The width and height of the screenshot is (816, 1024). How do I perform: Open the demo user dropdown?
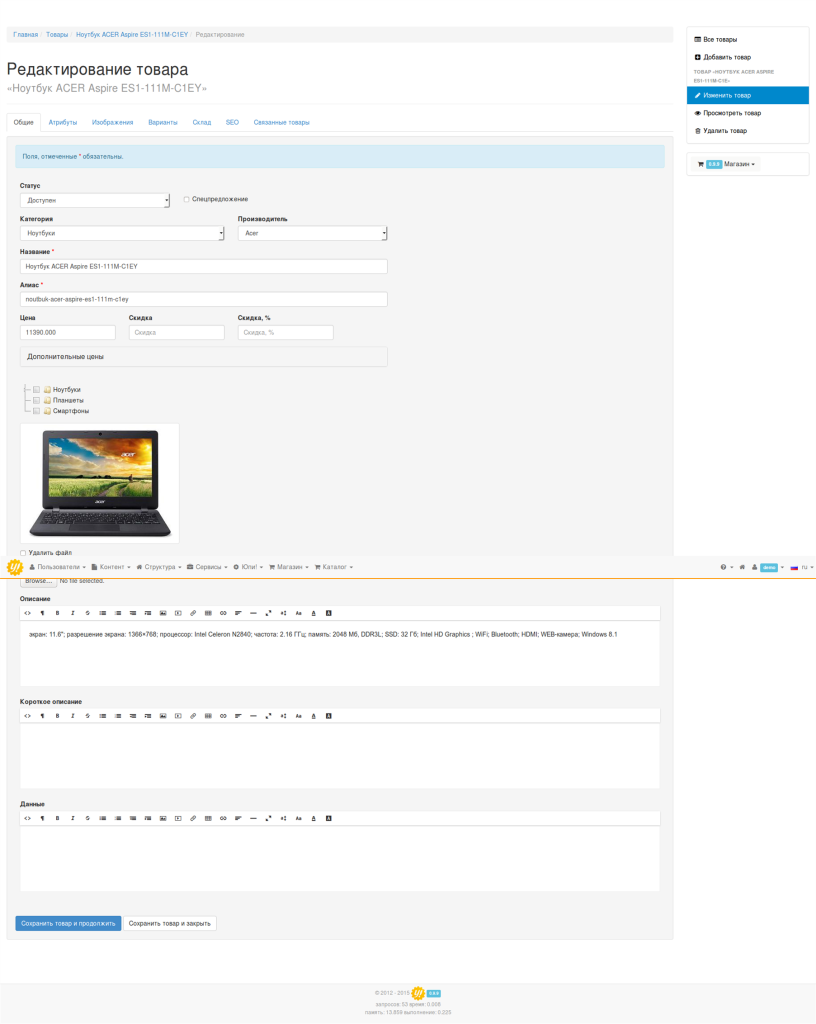768,567
